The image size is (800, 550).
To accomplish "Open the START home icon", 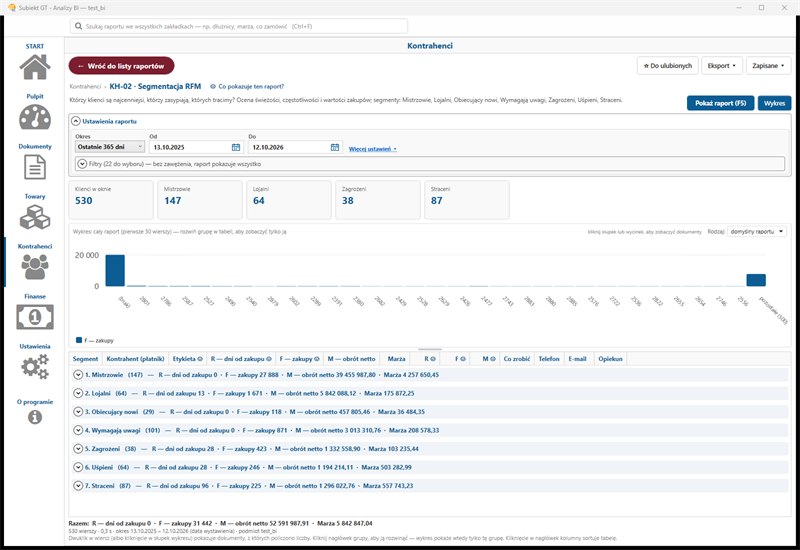I will point(35,67).
